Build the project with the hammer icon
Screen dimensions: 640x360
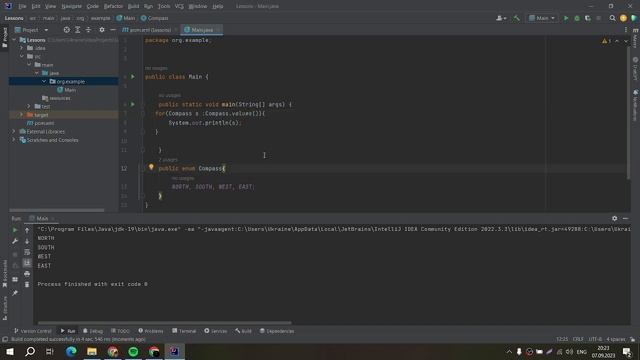(x=516, y=18)
